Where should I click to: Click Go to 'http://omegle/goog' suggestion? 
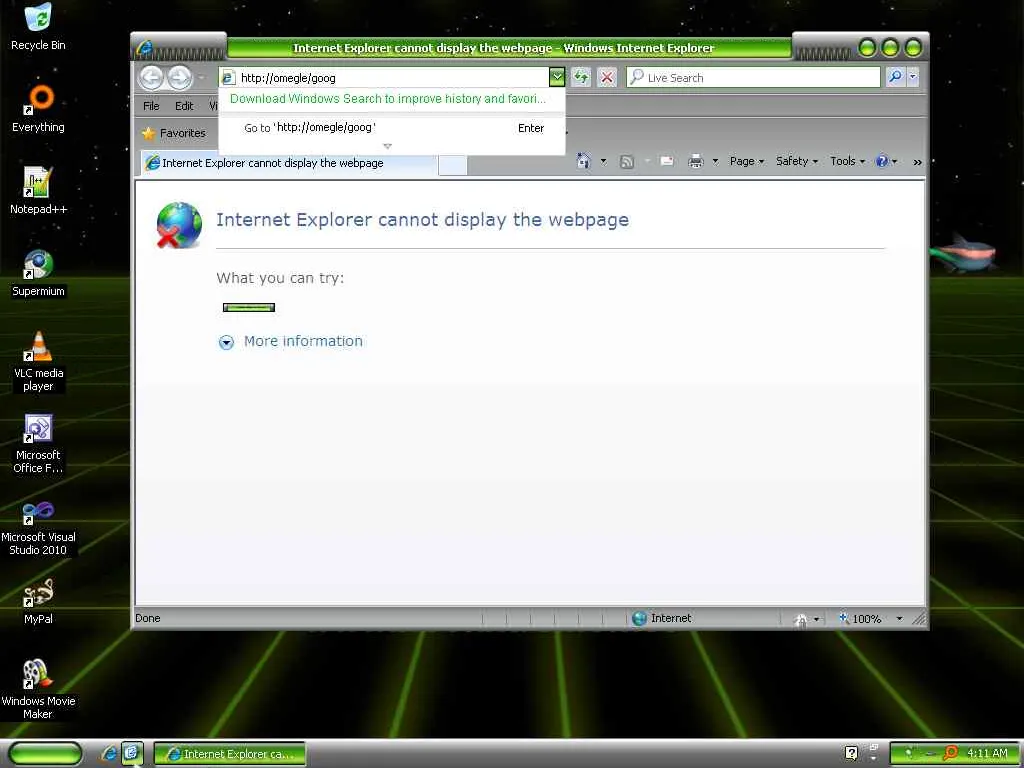392,128
